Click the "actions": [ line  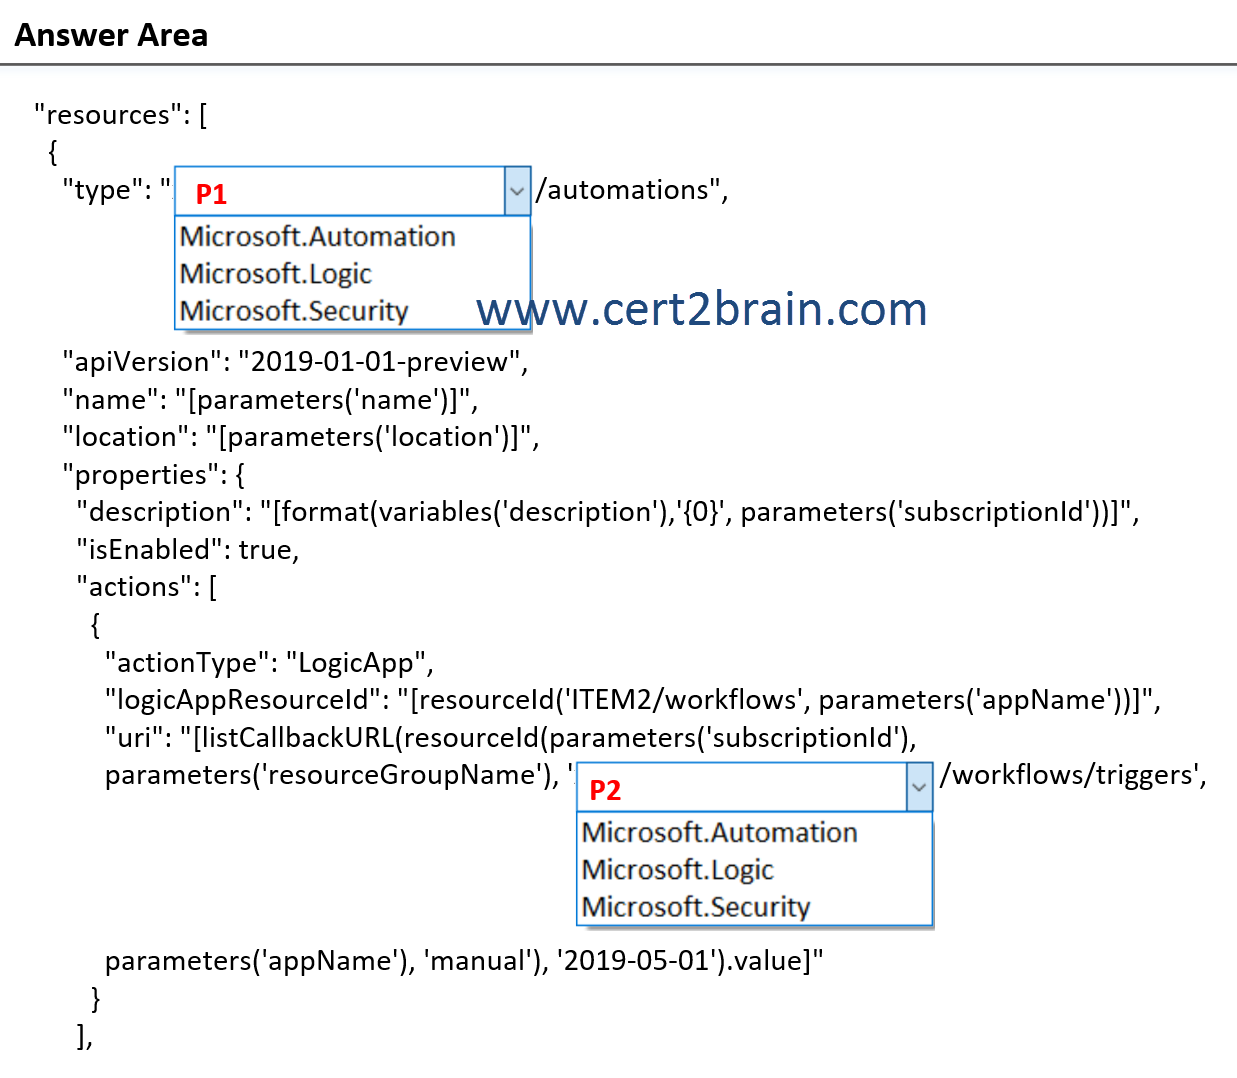(147, 587)
